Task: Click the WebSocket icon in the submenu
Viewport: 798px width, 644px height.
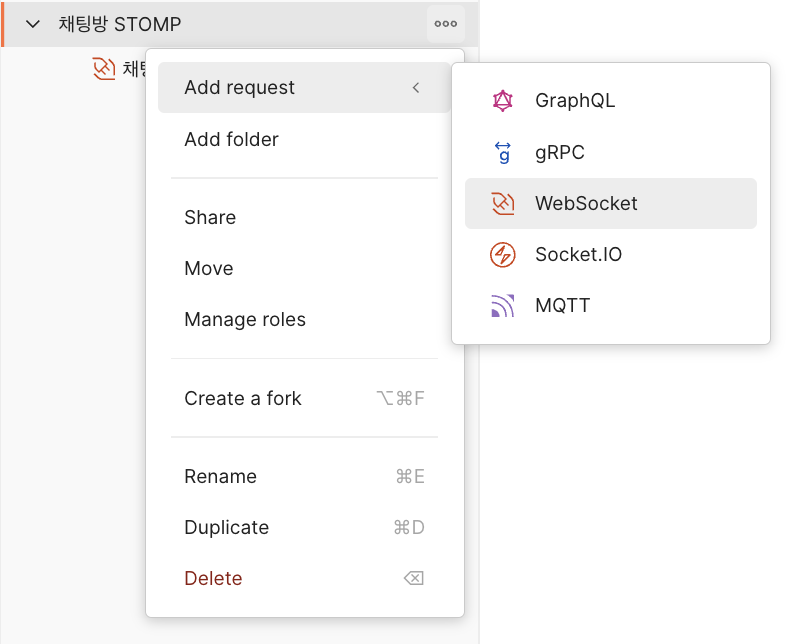Action: (502, 204)
